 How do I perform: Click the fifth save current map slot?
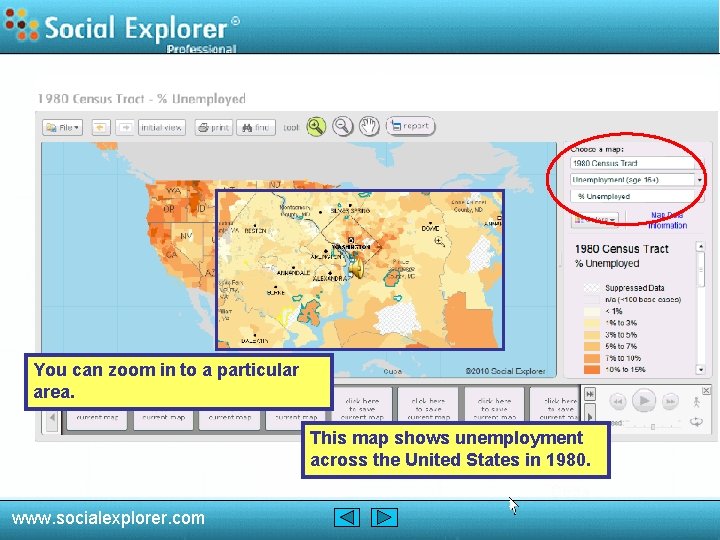tap(362, 405)
